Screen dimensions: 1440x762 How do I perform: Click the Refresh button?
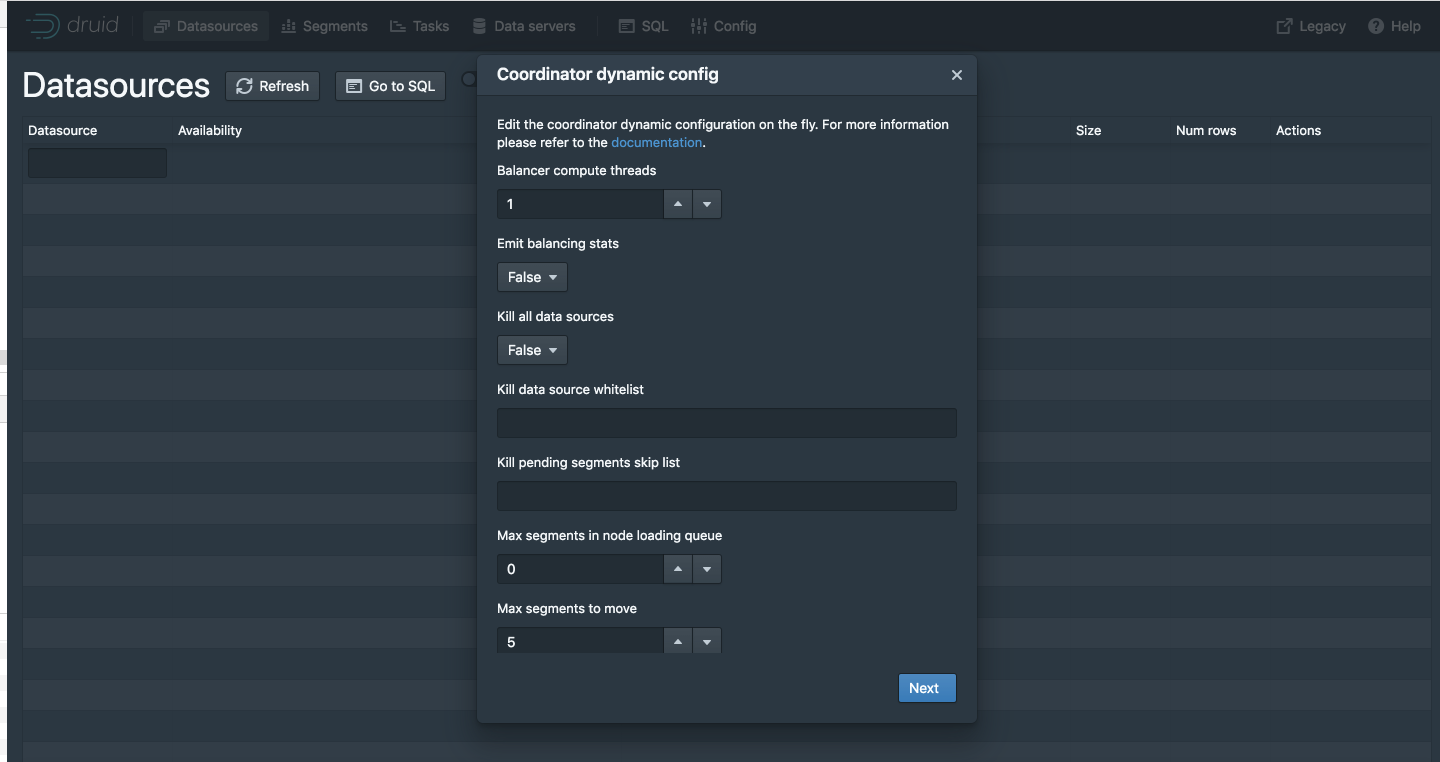(x=273, y=86)
